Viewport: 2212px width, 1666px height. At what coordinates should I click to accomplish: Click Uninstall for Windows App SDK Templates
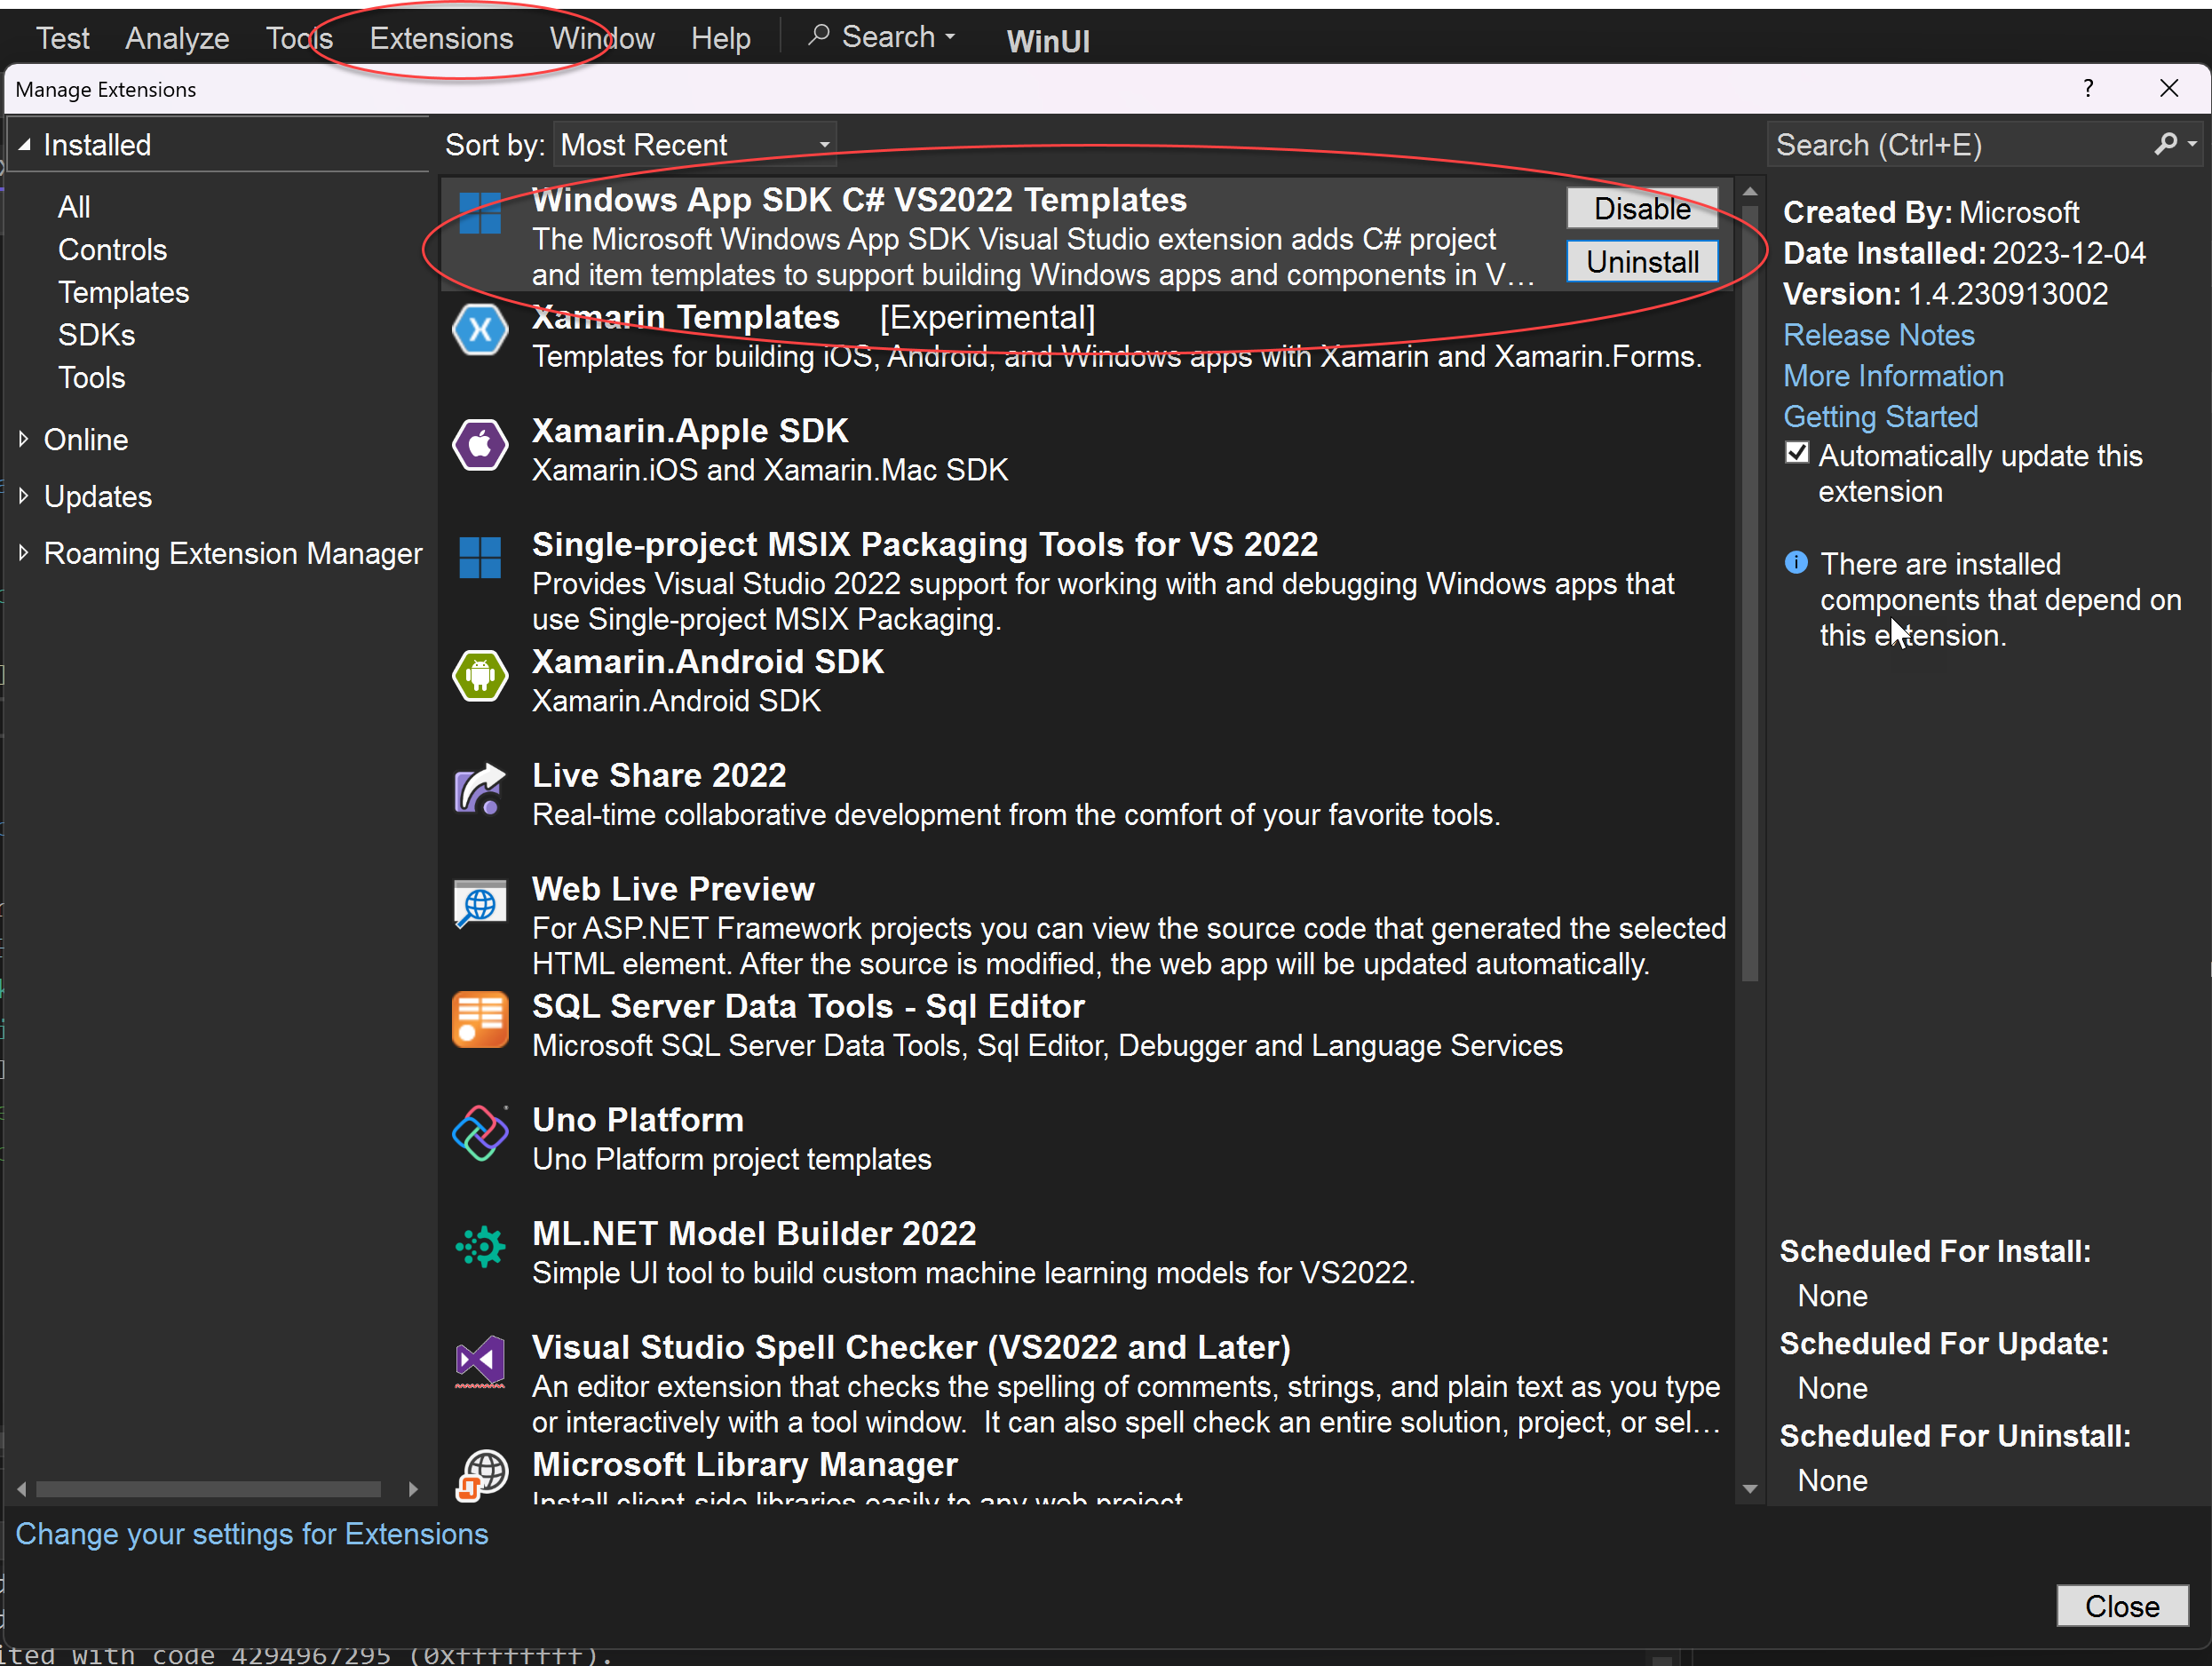coord(1640,261)
